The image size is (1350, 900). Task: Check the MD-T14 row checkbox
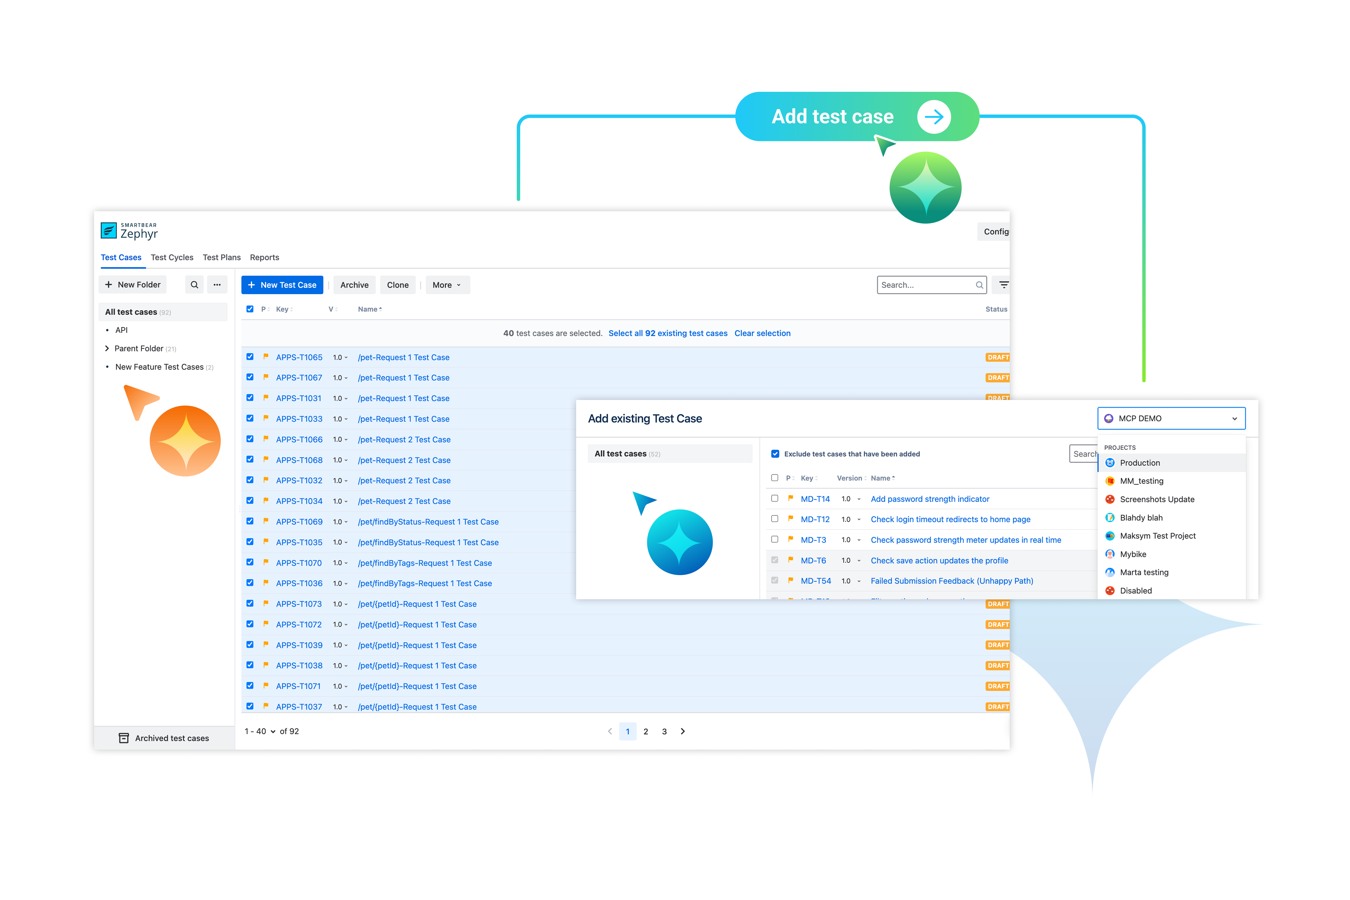774,498
